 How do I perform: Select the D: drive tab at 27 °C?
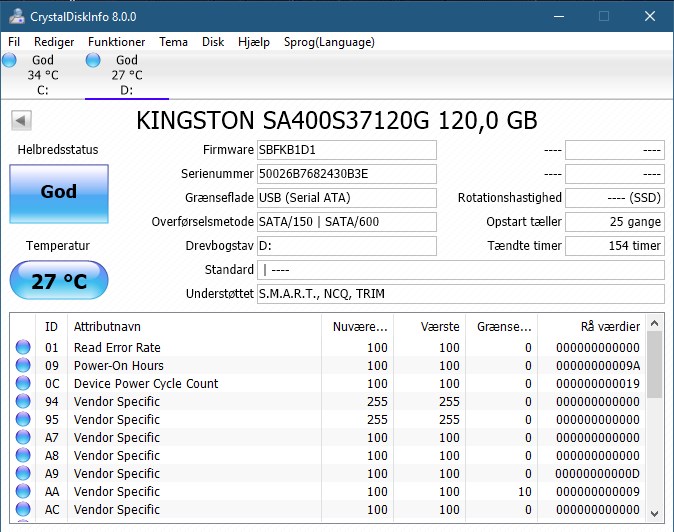pyautogui.click(x=127, y=75)
